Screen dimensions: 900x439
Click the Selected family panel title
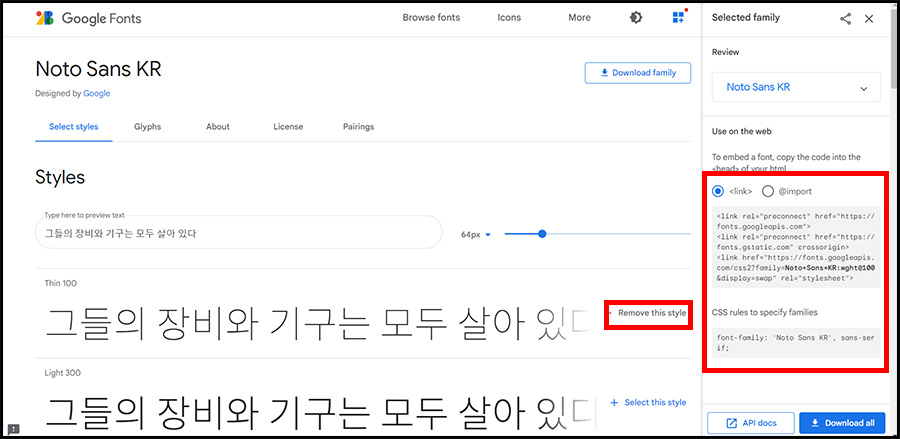pos(746,18)
